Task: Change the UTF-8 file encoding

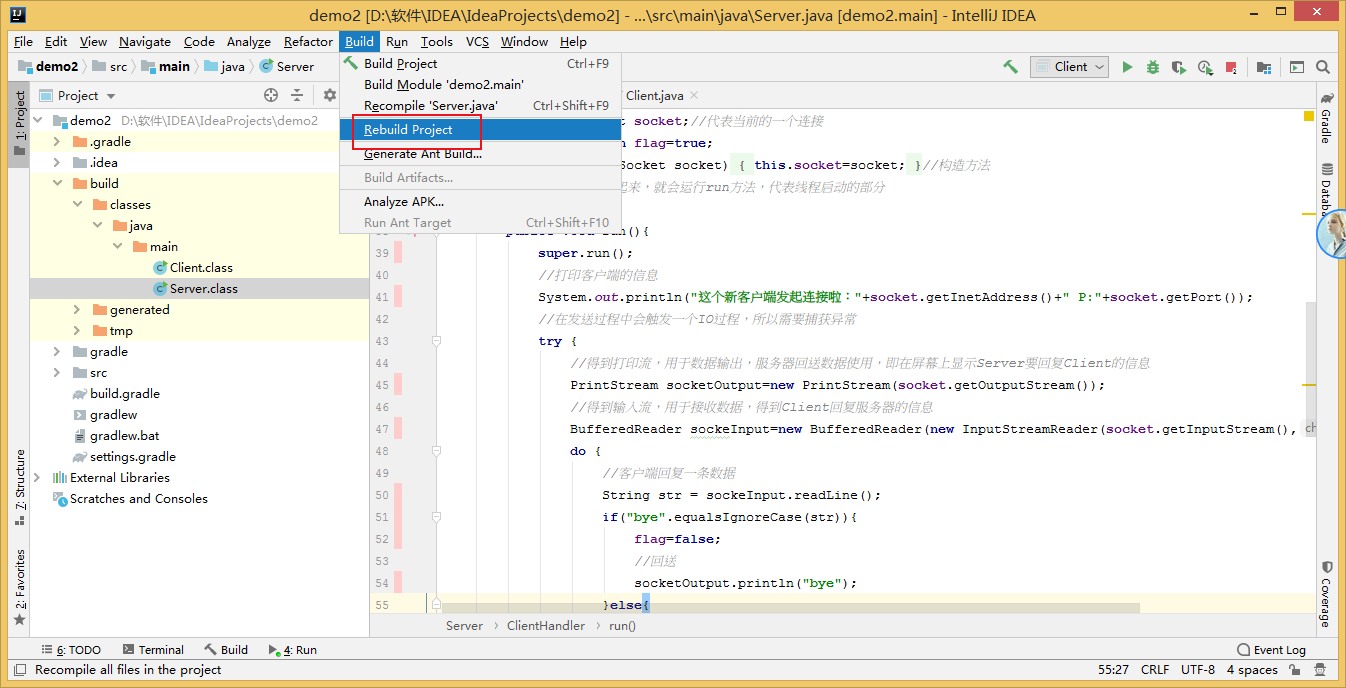Action: (1197, 670)
